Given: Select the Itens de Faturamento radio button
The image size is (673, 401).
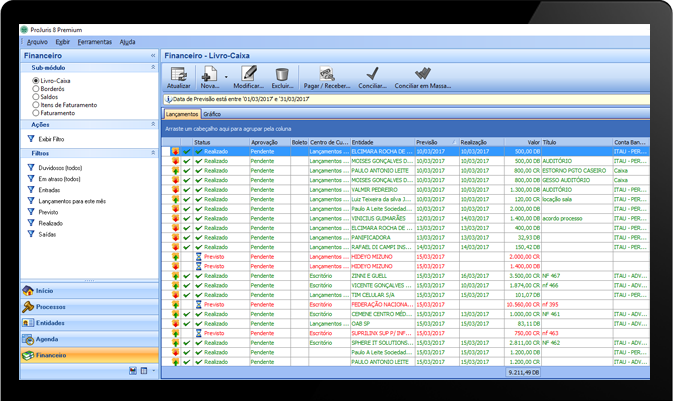Looking at the screenshot, I should click(x=36, y=105).
